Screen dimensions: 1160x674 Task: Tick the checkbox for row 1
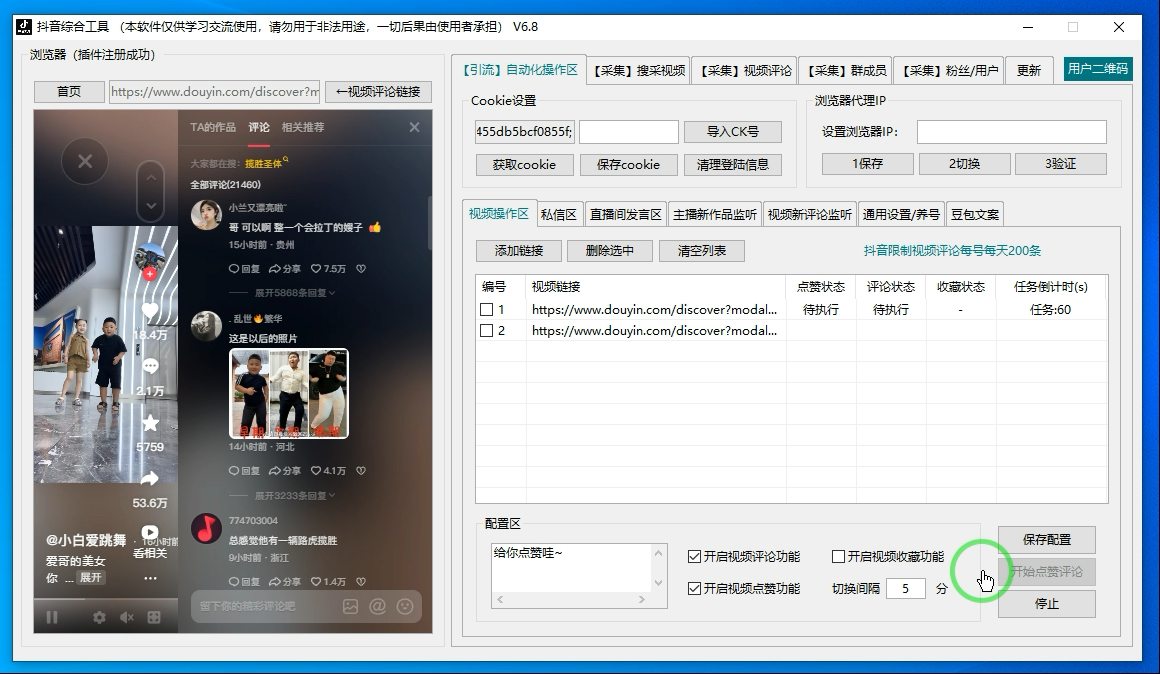click(x=486, y=309)
